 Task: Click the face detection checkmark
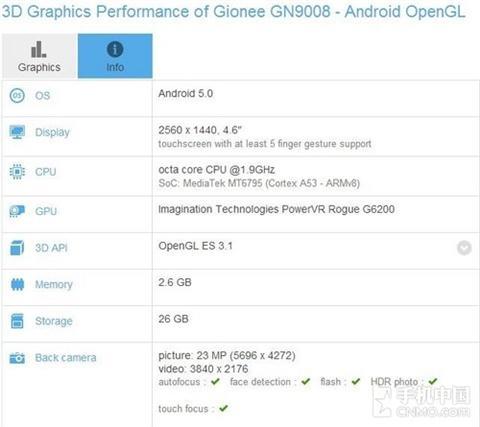(x=306, y=381)
